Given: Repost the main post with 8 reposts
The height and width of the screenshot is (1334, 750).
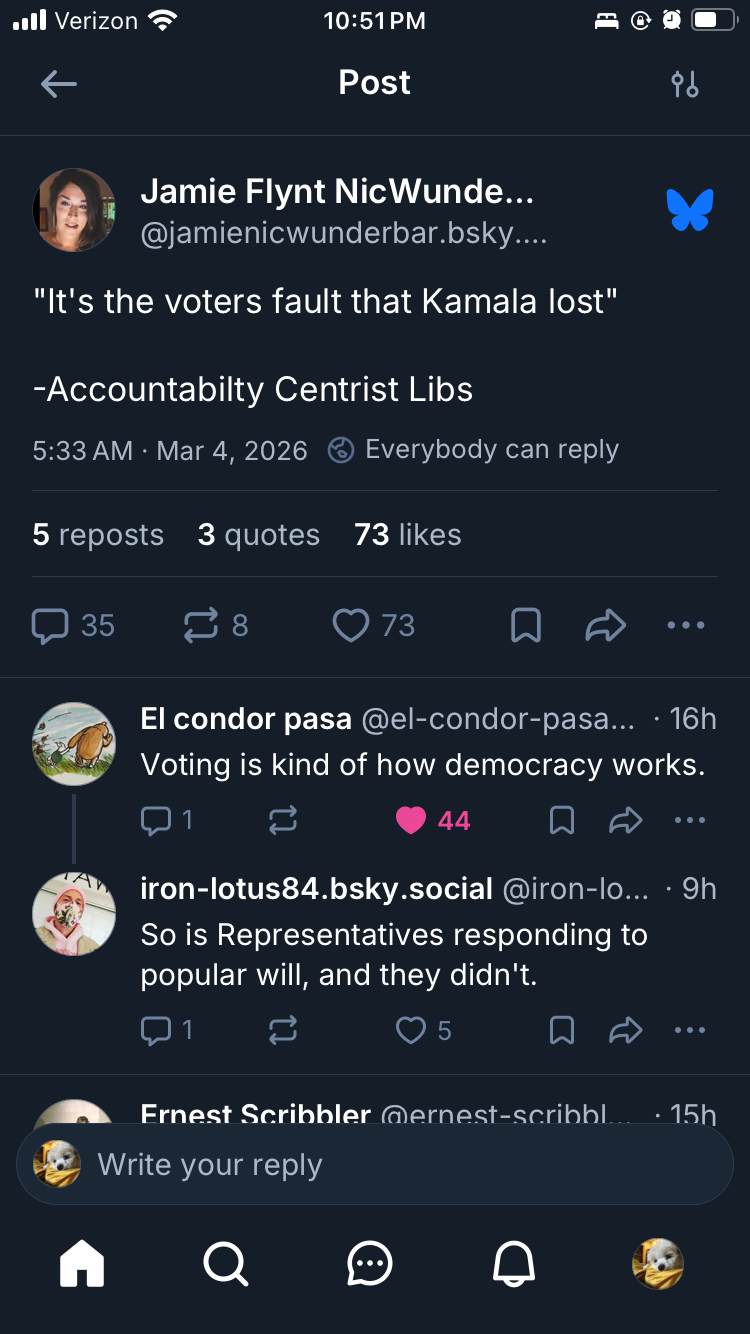Looking at the screenshot, I should pos(201,626).
